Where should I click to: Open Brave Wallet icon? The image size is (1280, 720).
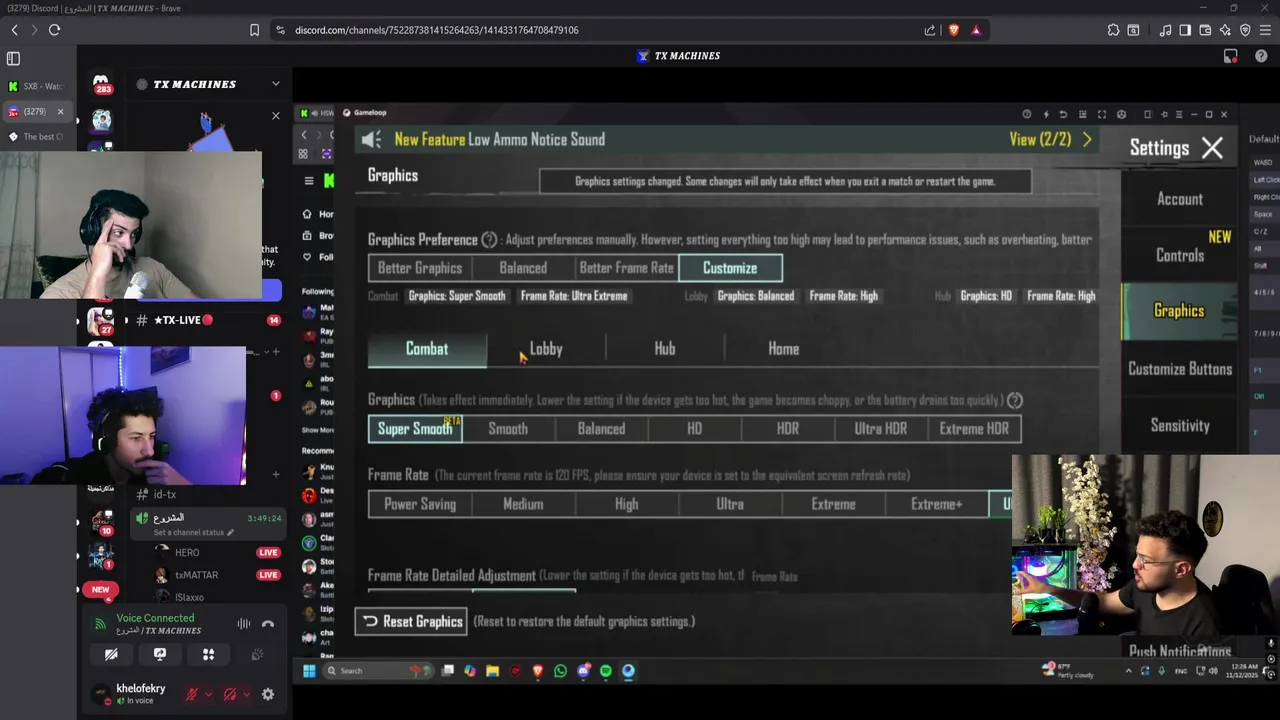(x=1205, y=30)
